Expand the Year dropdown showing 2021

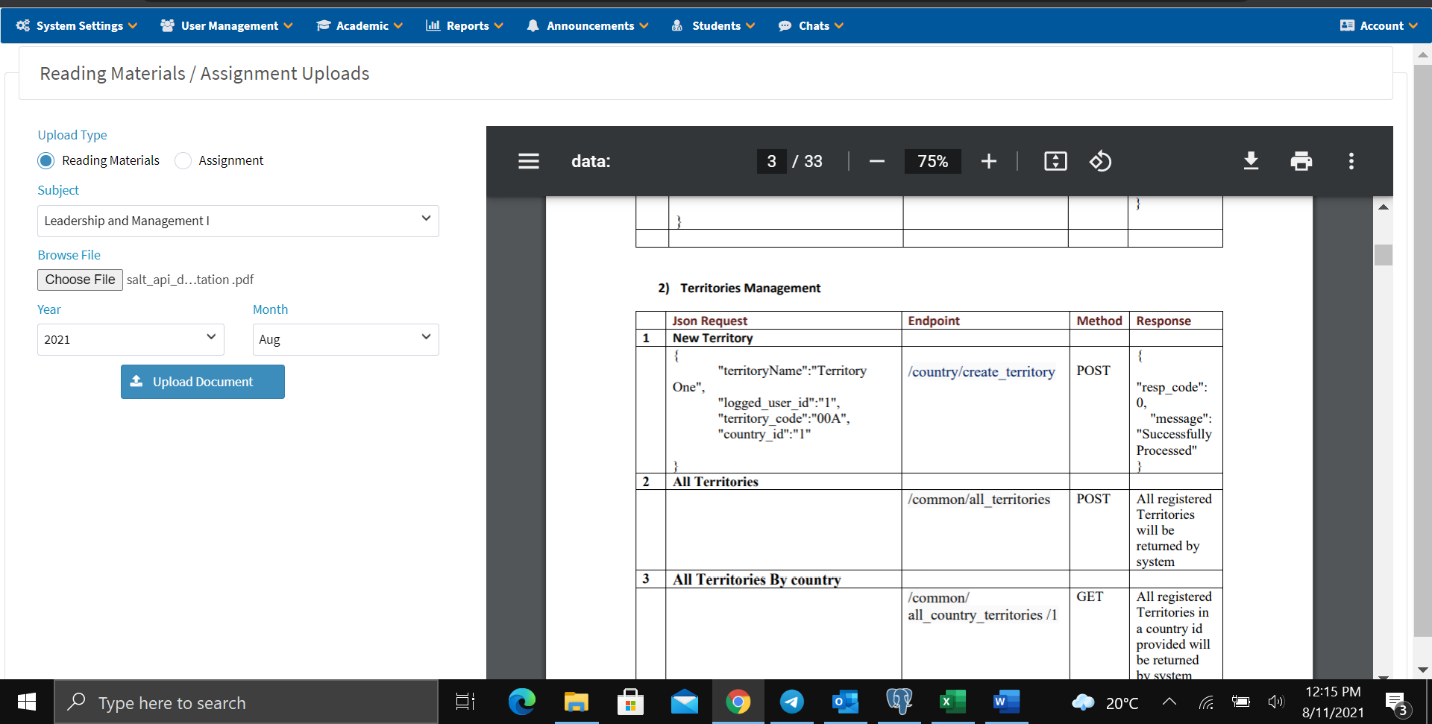click(130, 339)
